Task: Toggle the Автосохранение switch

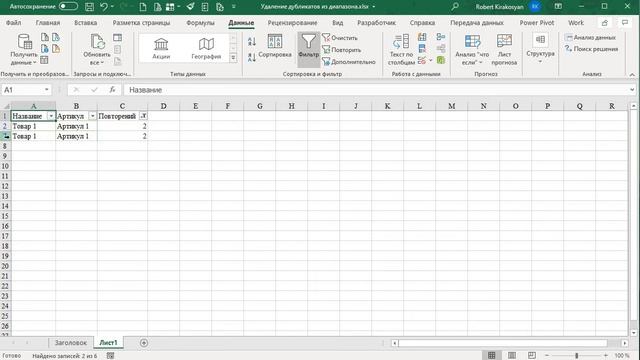Action: click(68, 7)
